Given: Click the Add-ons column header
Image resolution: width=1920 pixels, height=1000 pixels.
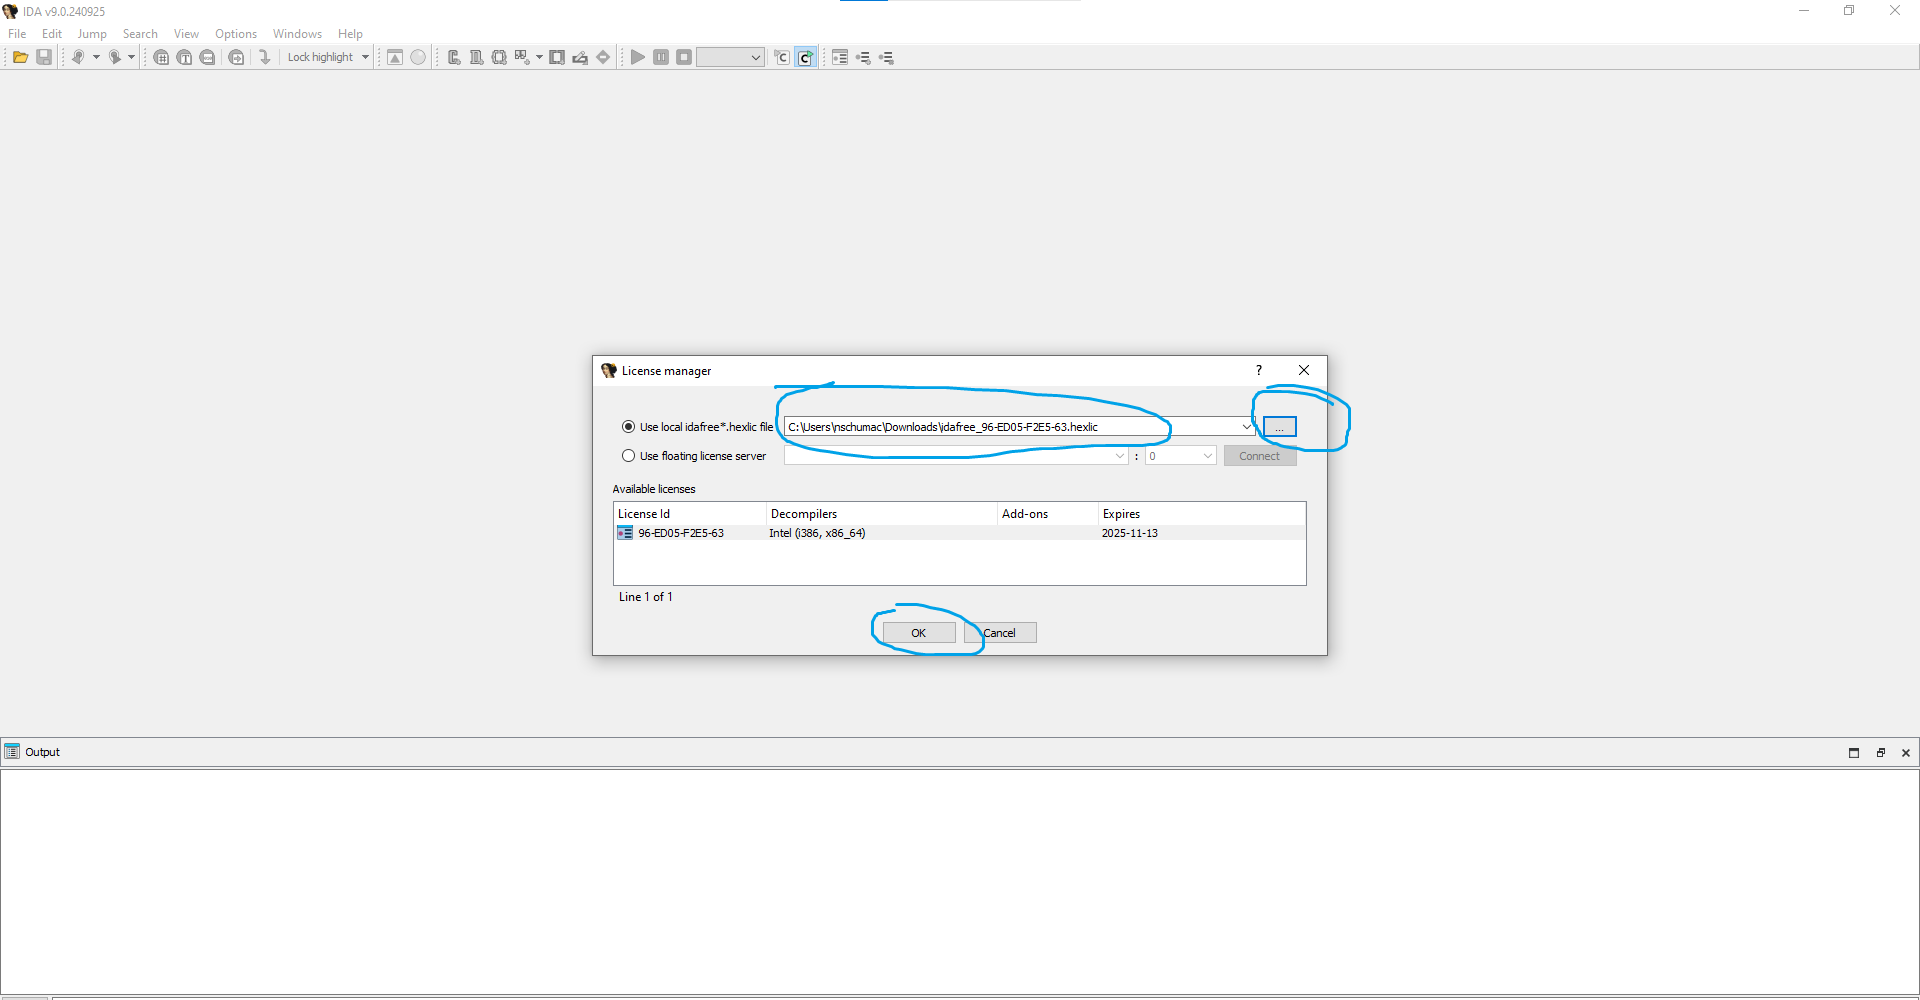Looking at the screenshot, I should [x=1048, y=513].
